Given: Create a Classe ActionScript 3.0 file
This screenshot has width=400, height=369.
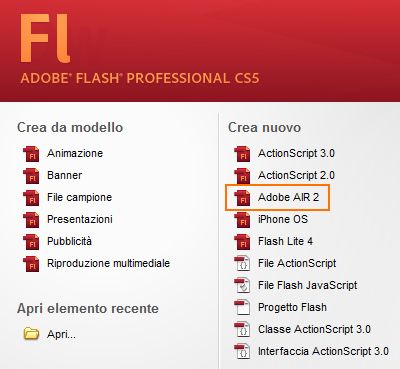Looking at the screenshot, I should tap(314, 329).
